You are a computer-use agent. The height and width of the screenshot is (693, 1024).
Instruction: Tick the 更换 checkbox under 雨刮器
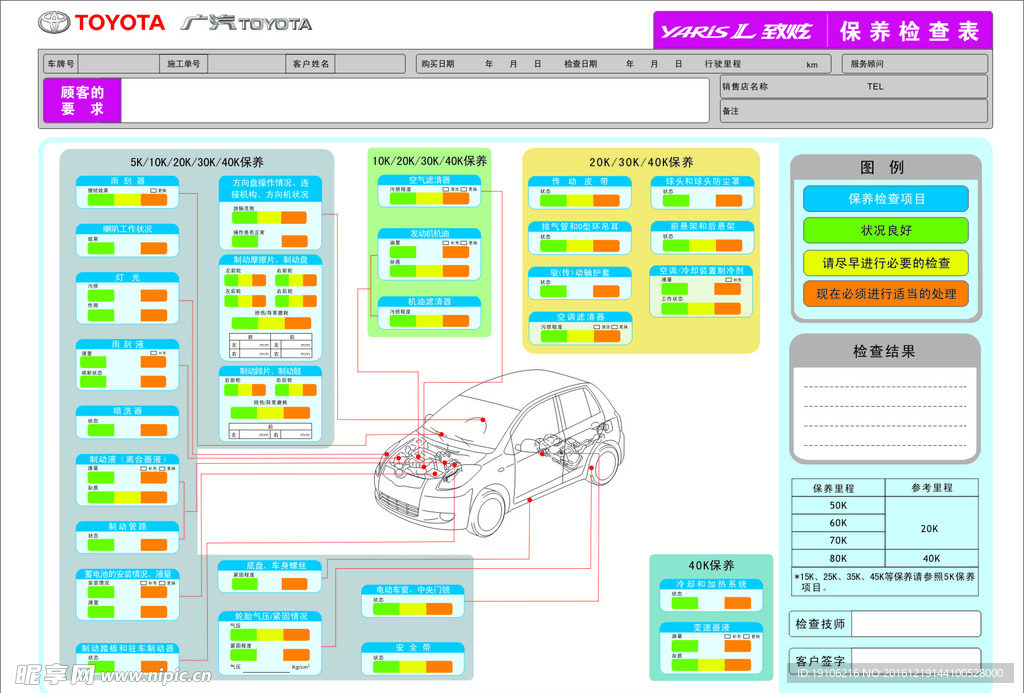pyautogui.click(x=153, y=189)
